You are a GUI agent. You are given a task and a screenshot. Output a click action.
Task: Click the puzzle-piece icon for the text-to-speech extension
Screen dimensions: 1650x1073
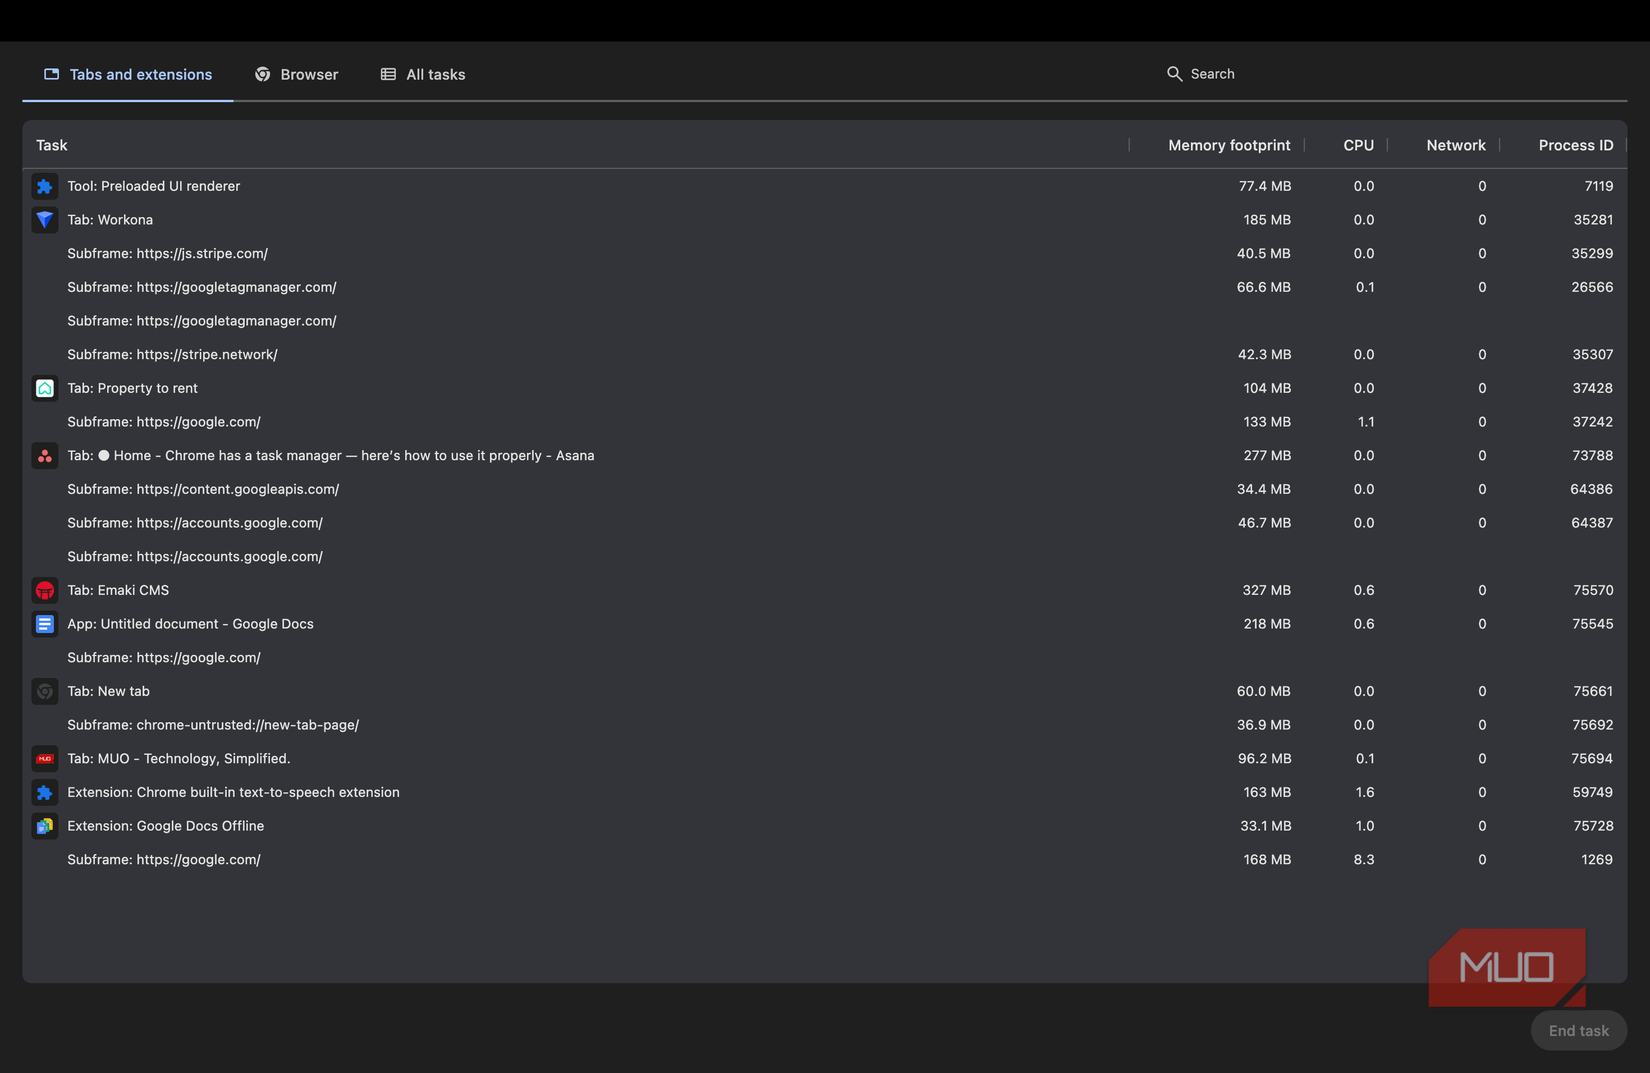click(x=45, y=792)
